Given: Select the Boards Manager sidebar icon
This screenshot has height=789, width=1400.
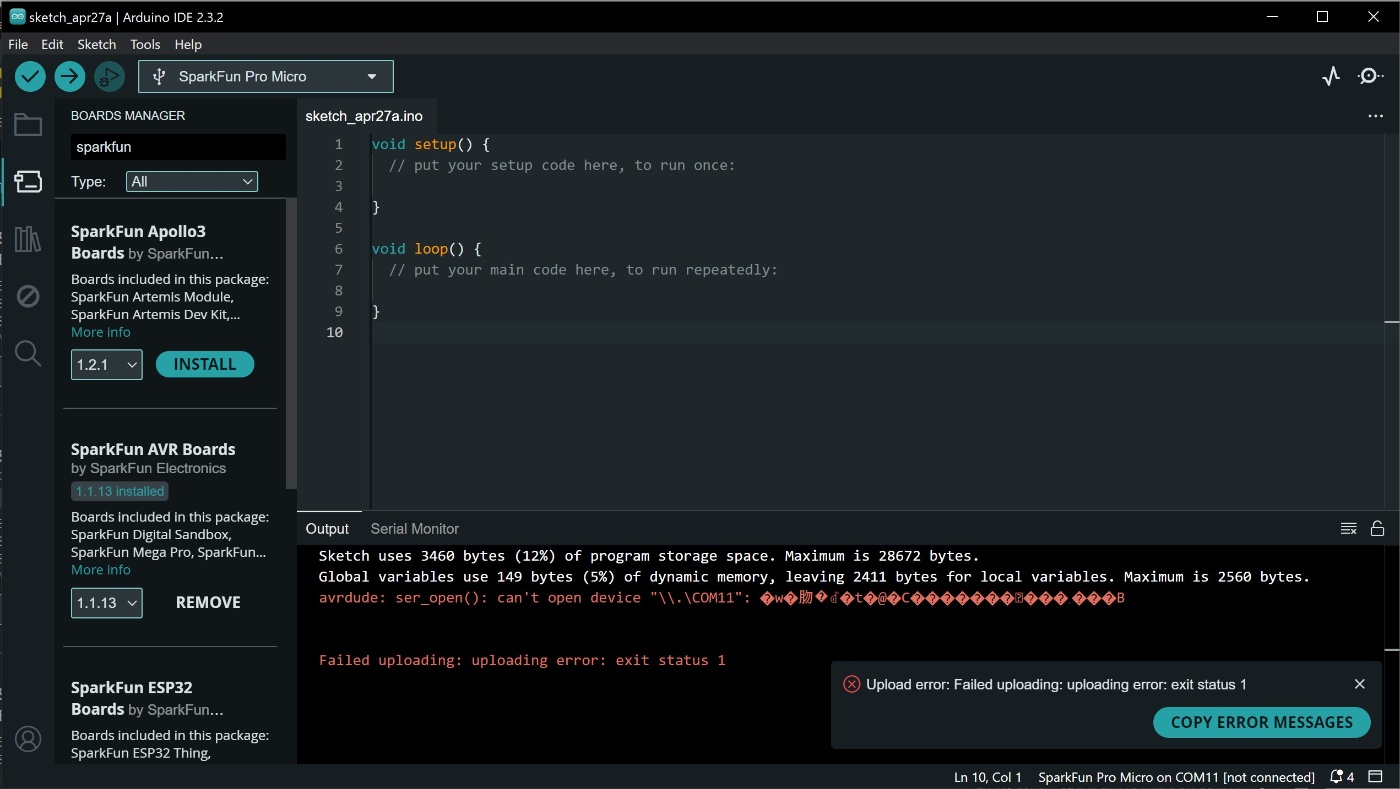Looking at the screenshot, I should (x=28, y=182).
